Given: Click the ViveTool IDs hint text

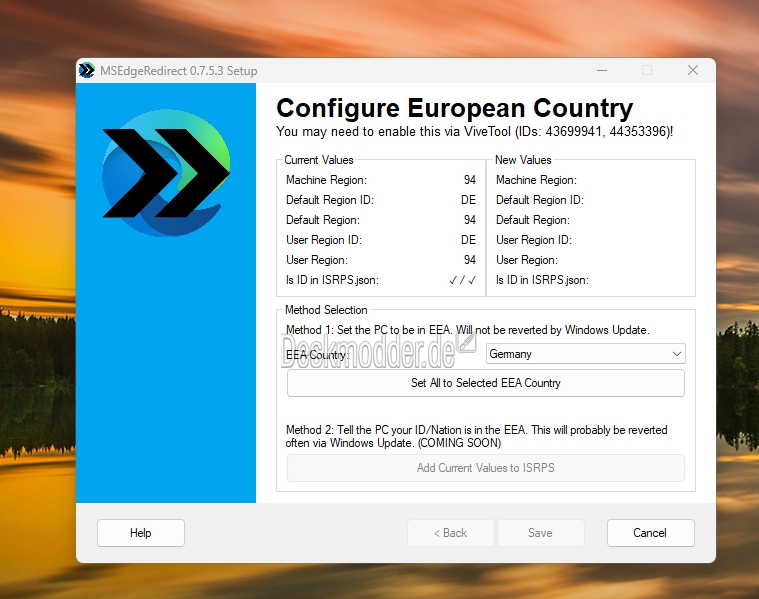Looking at the screenshot, I should pos(474,132).
